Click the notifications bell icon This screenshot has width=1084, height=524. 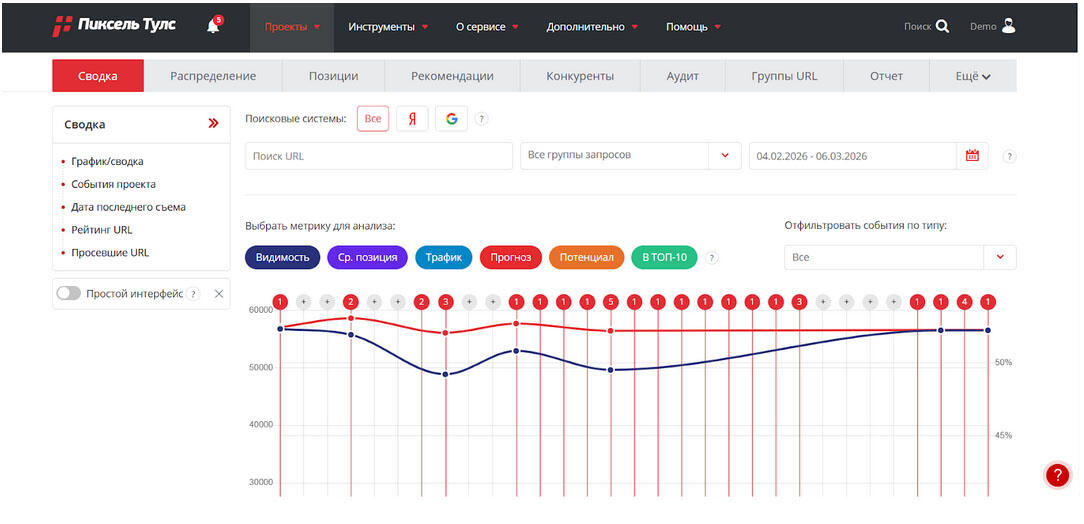[x=213, y=26]
